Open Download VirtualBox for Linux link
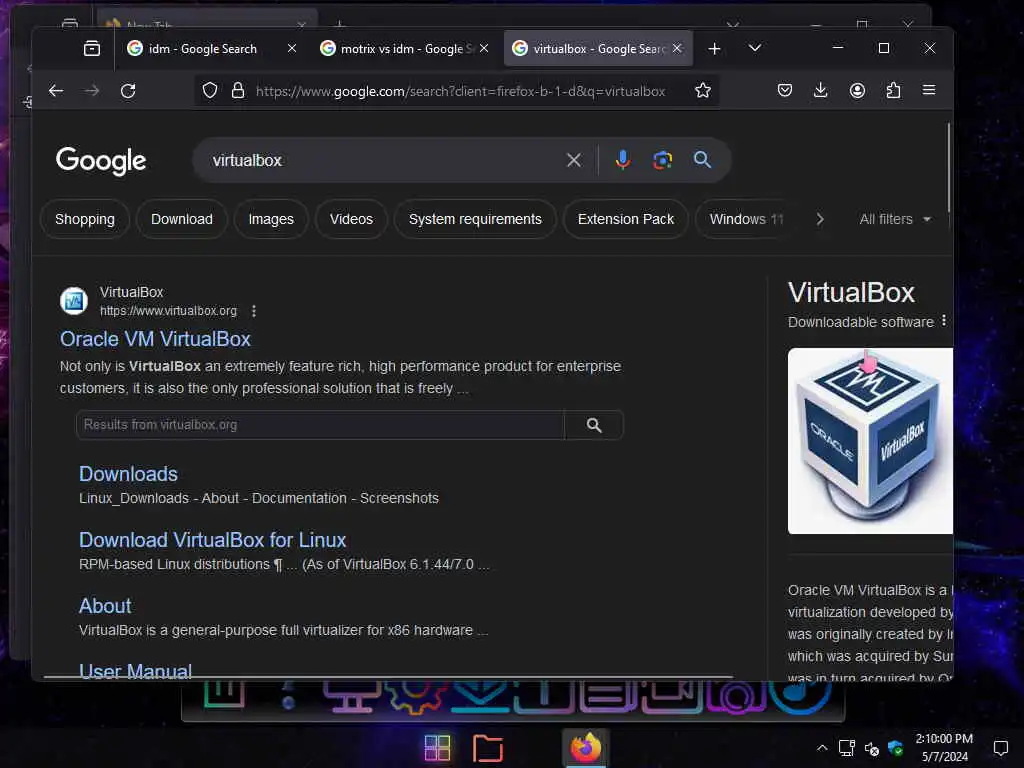 pyautogui.click(x=212, y=540)
